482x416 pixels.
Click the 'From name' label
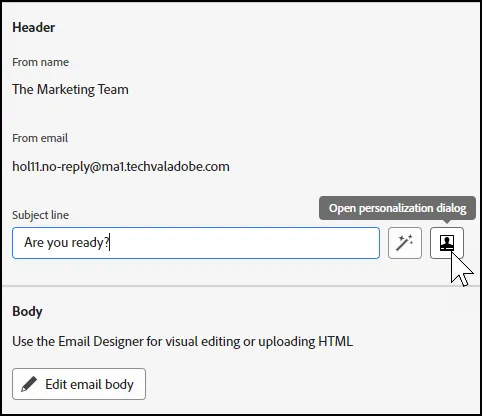pyautogui.click(x=41, y=62)
